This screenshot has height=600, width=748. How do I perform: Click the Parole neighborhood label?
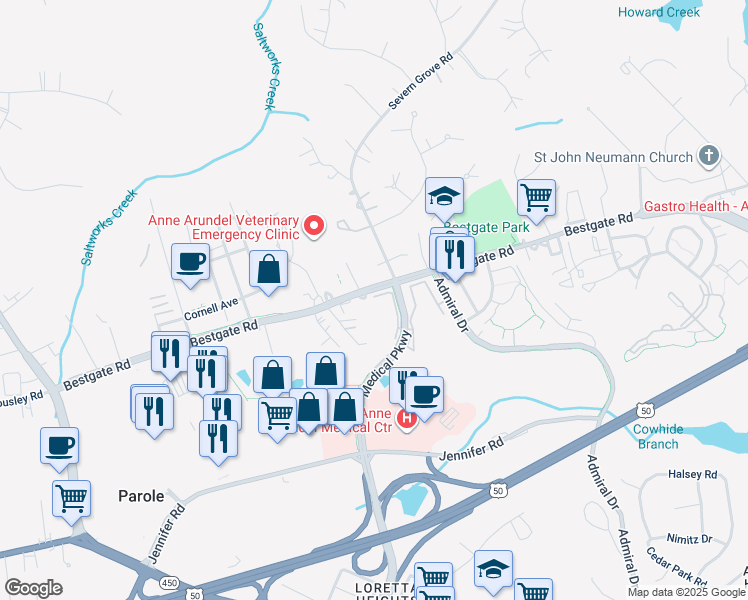(141, 496)
